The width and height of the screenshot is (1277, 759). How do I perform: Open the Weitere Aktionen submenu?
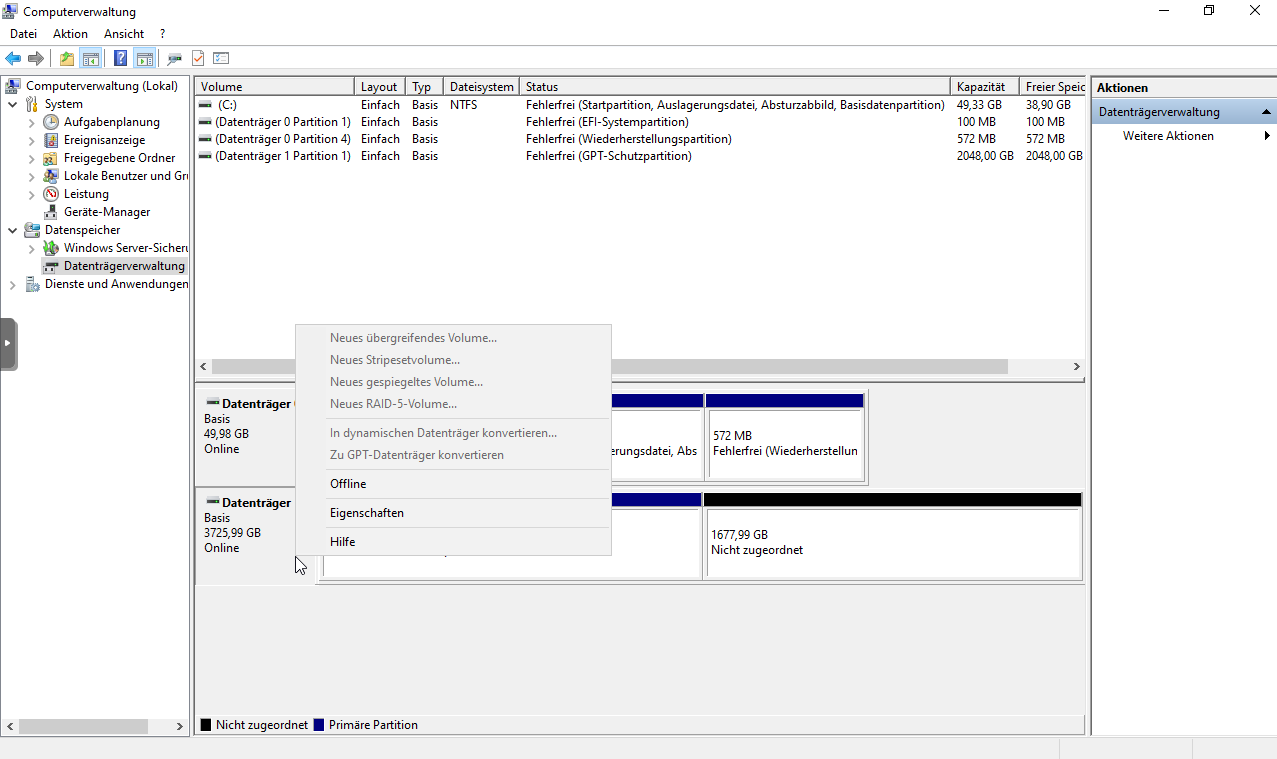click(x=1184, y=136)
